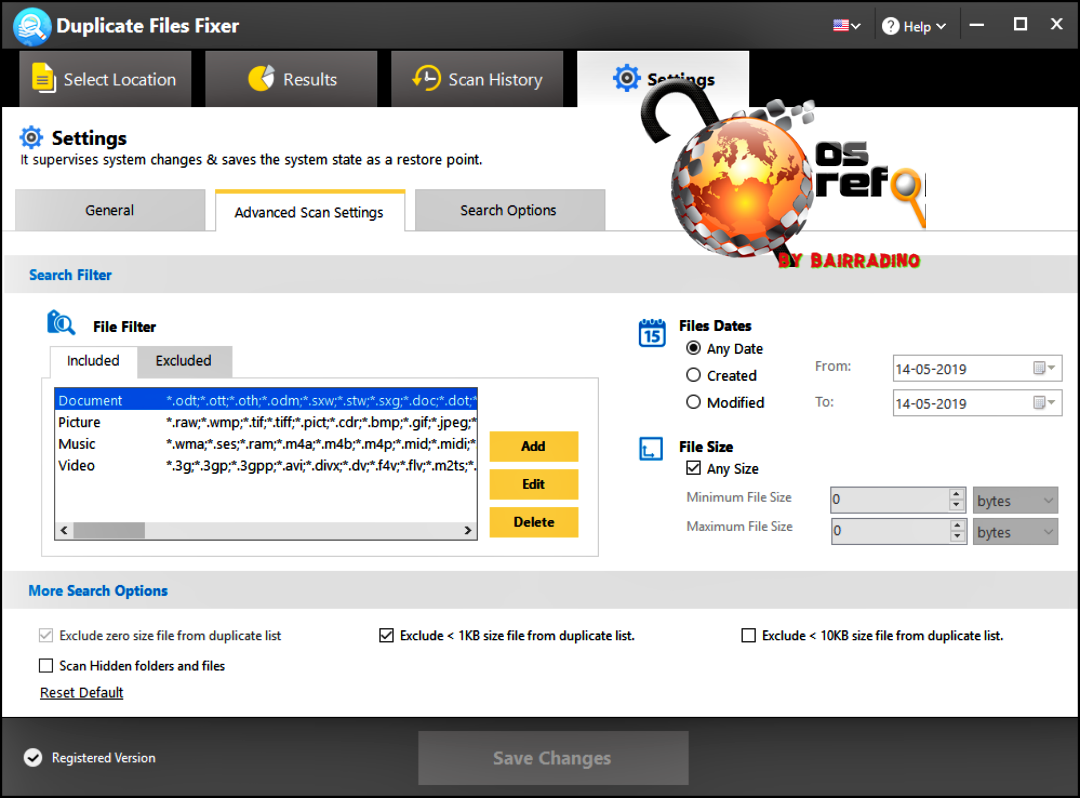Expand the language selection dropdown arrow
Image resolution: width=1080 pixels, height=798 pixels.
pos(855,26)
